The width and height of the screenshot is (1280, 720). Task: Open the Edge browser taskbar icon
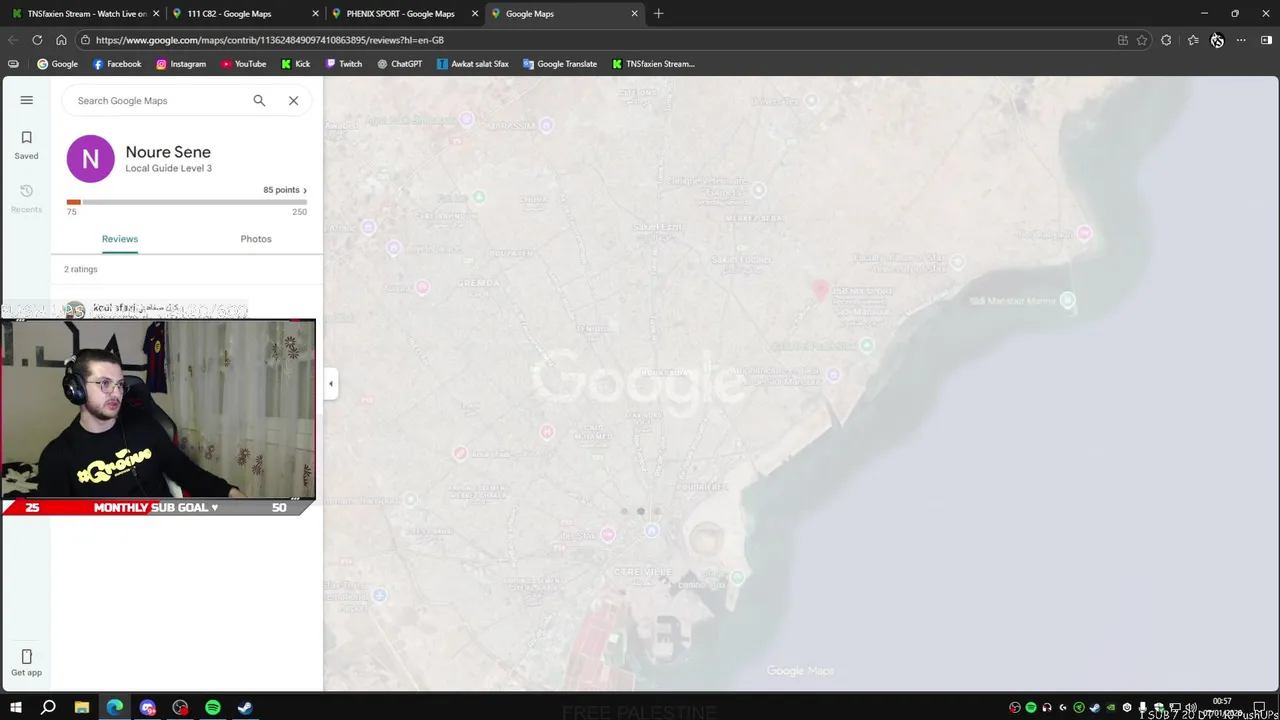click(x=115, y=708)
